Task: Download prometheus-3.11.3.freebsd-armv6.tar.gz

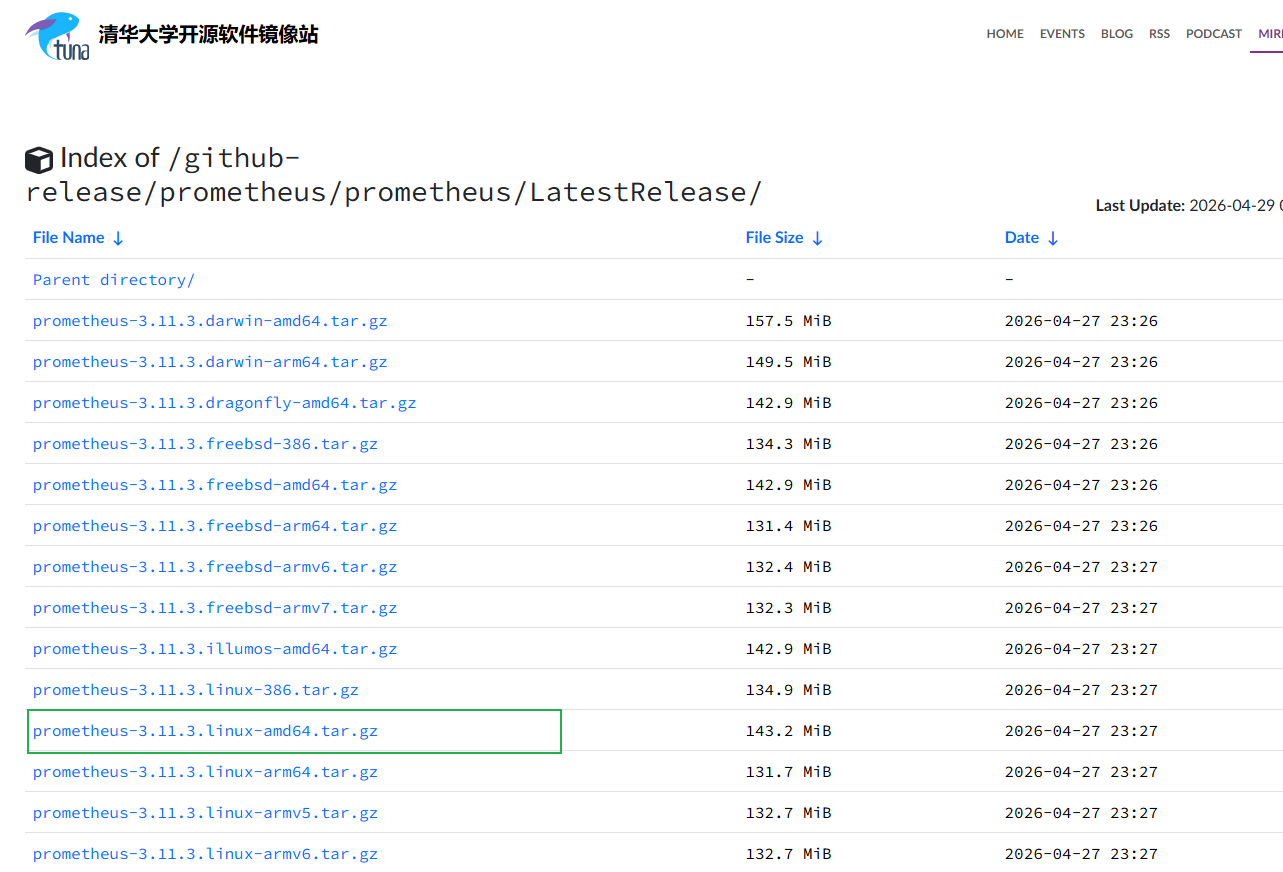Action: 215,567
